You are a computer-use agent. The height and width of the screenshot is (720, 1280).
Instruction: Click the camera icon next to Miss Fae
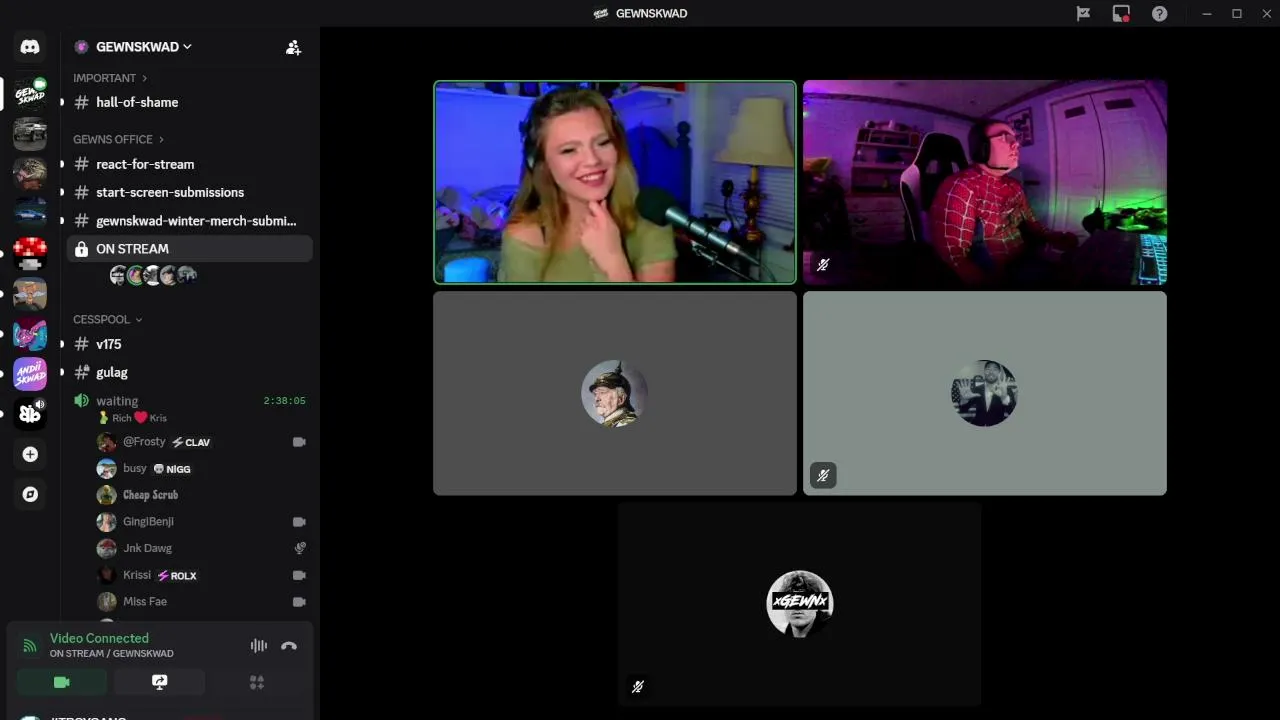299,601
